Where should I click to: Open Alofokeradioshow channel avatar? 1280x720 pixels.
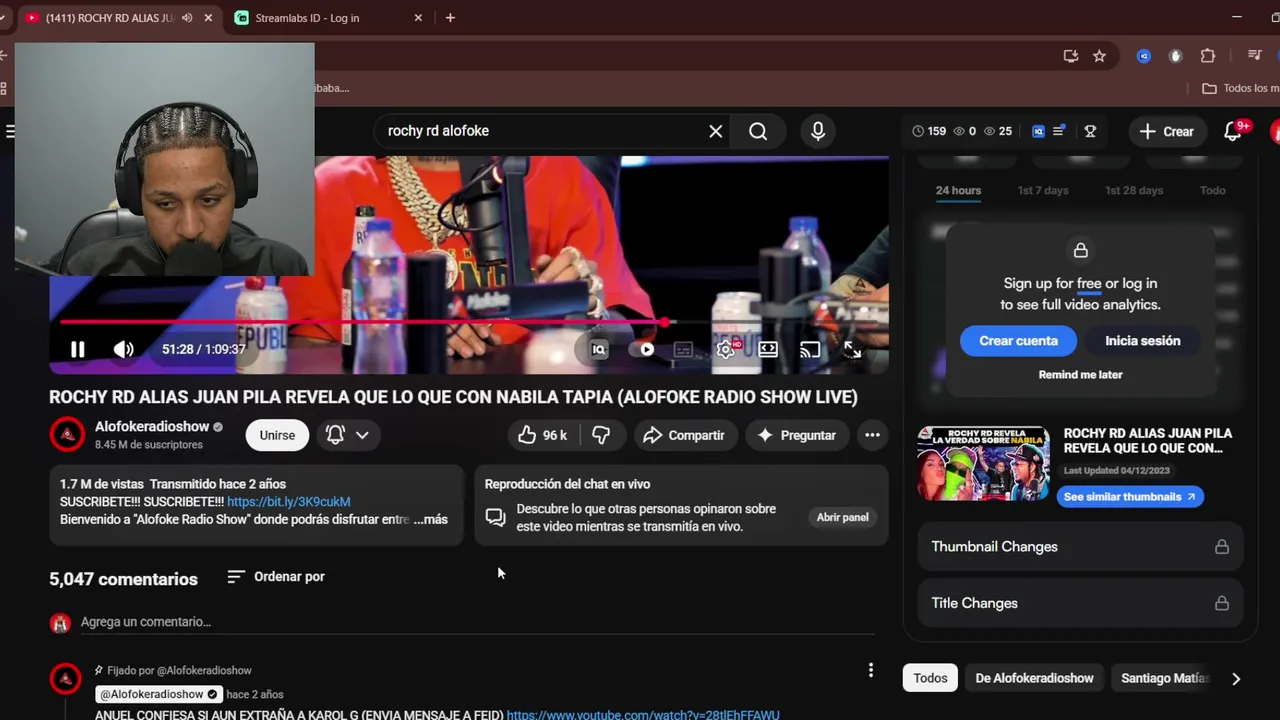pos(67,434)
